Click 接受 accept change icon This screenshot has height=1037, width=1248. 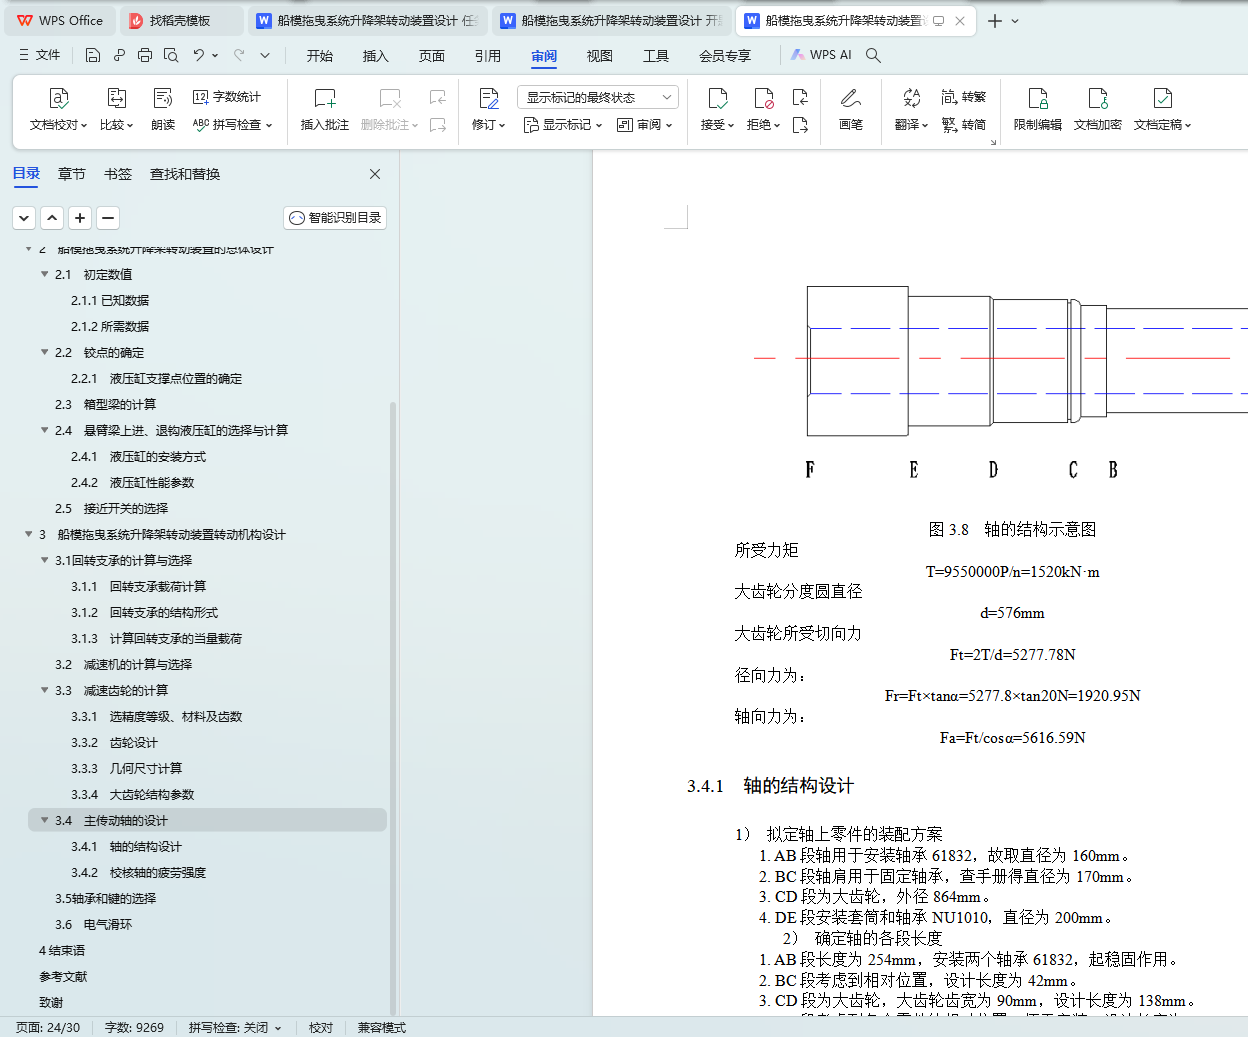click(x=717, y=98)
